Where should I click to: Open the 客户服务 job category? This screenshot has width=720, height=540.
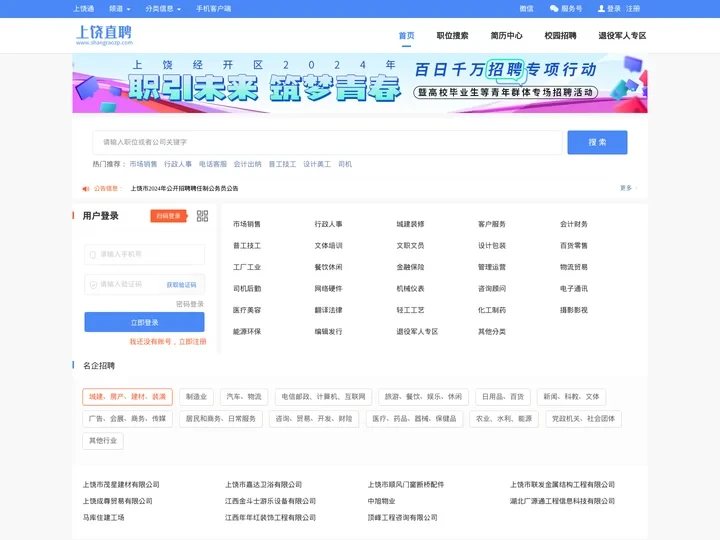[x=492, y=224]
